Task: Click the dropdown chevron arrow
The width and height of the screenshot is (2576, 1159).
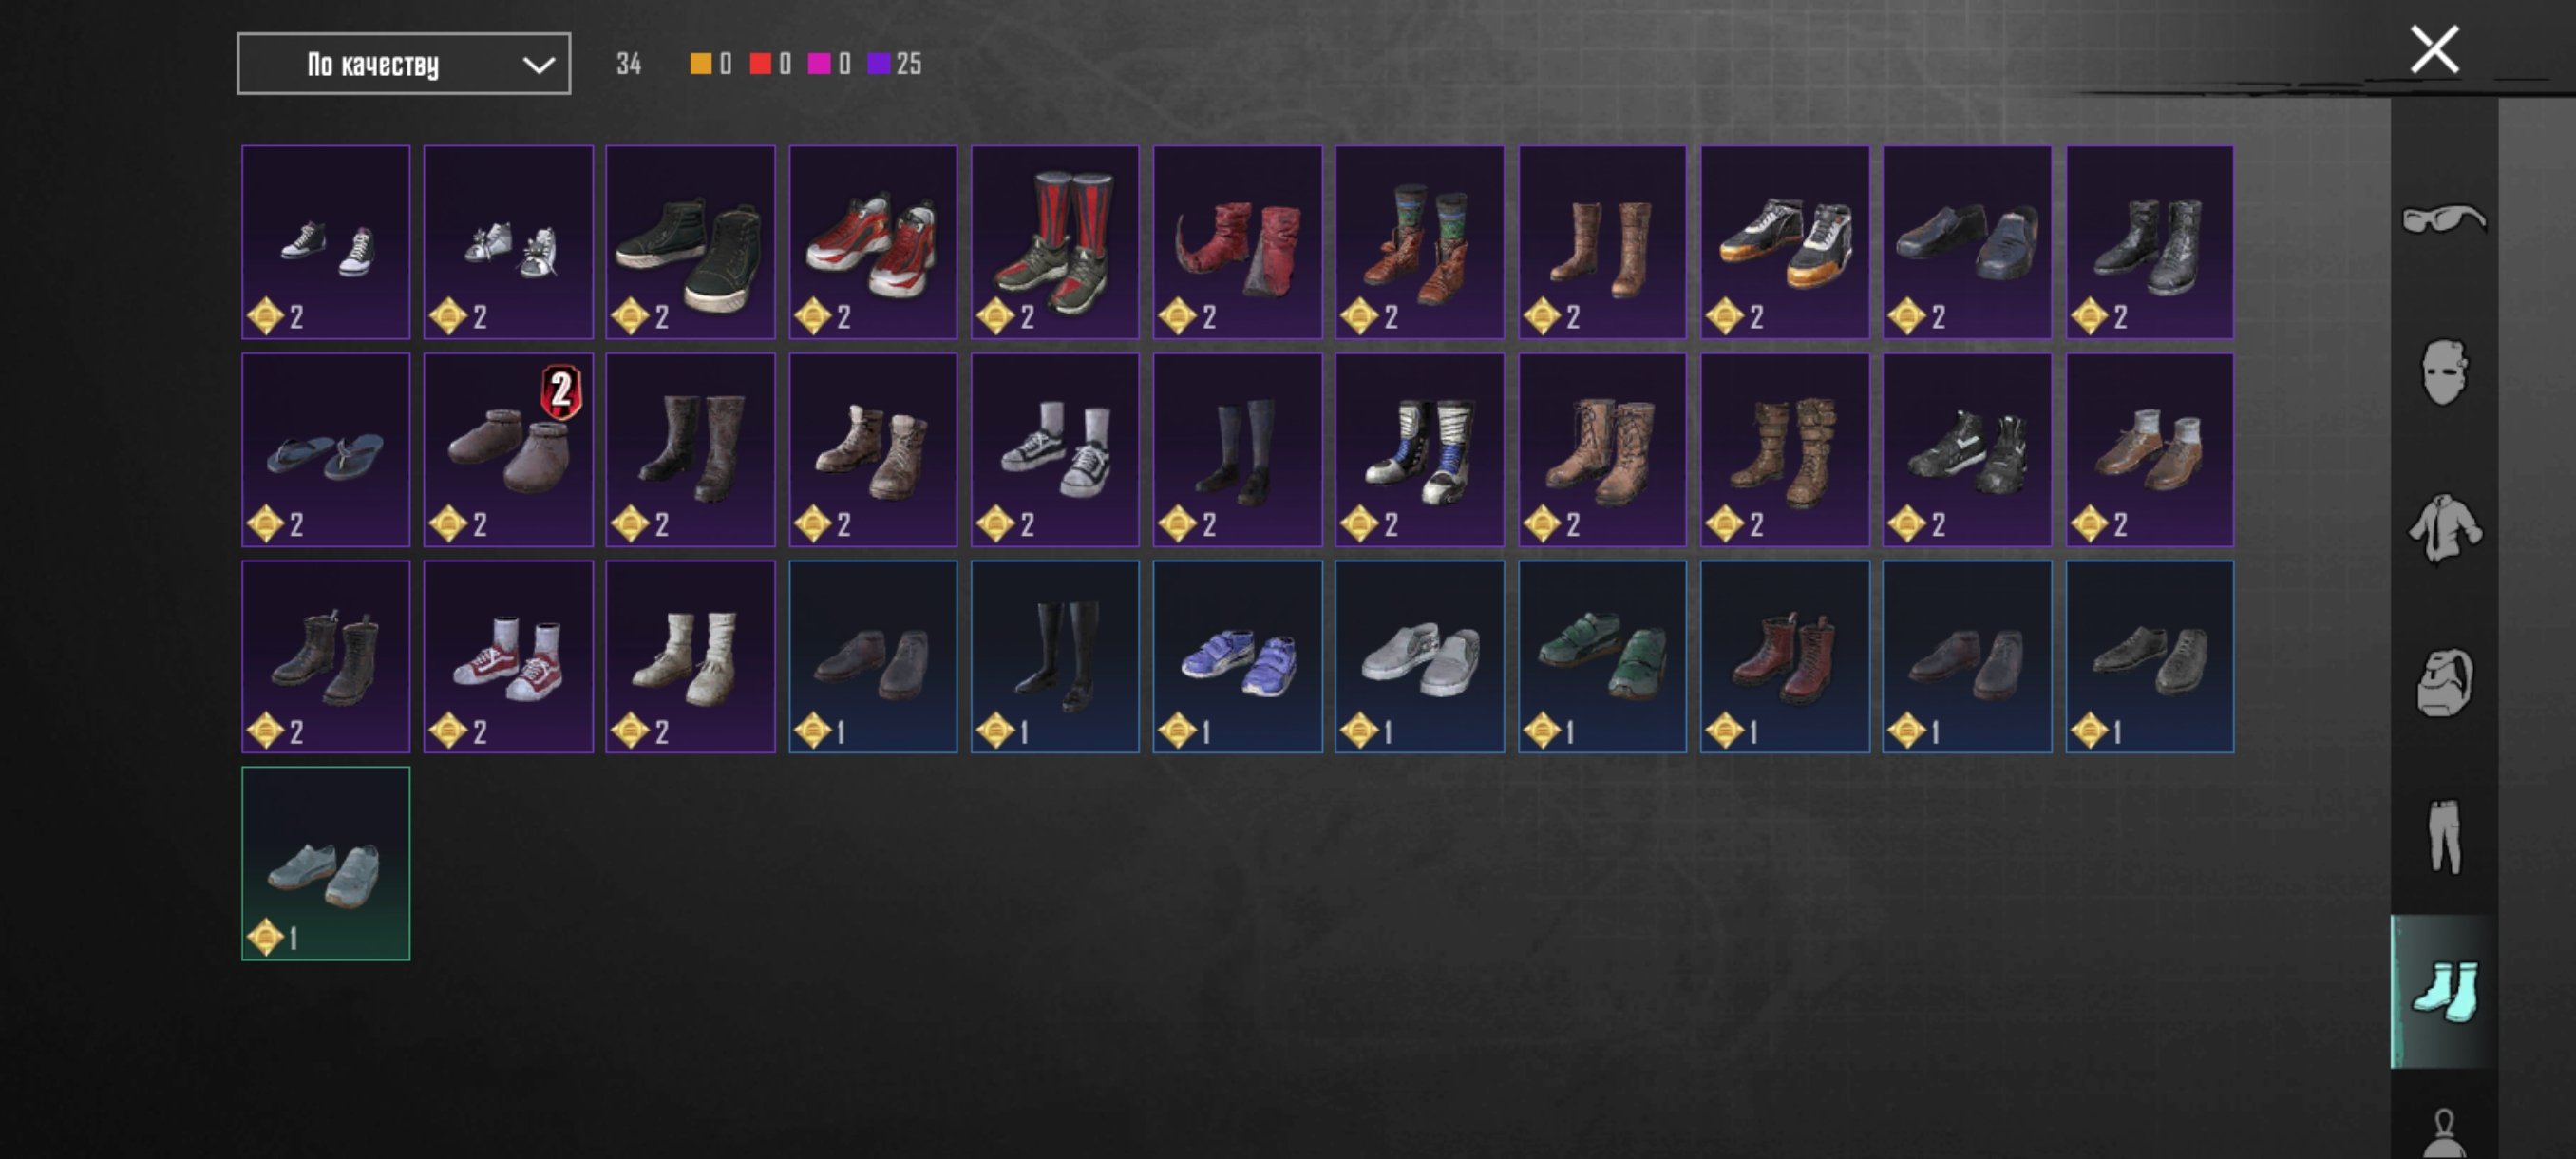Action: pyautogui.click(x=538, y=65)
